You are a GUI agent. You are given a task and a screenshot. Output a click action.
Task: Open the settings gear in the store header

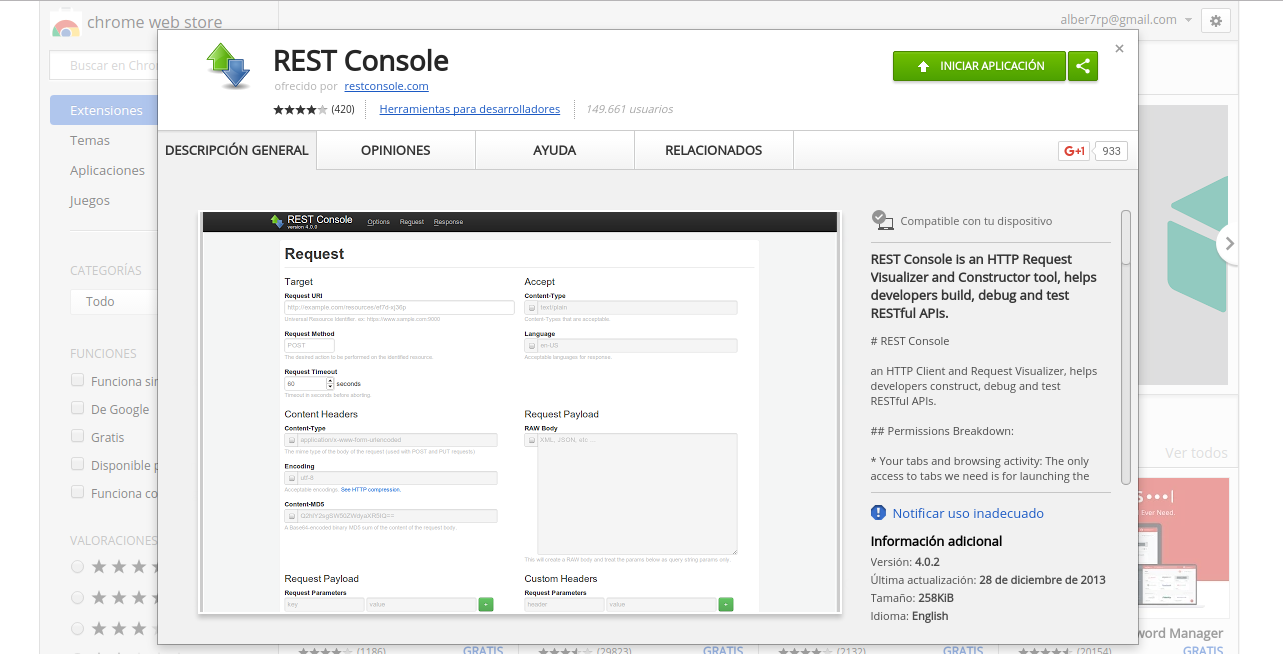click(x=1215, y=21)
